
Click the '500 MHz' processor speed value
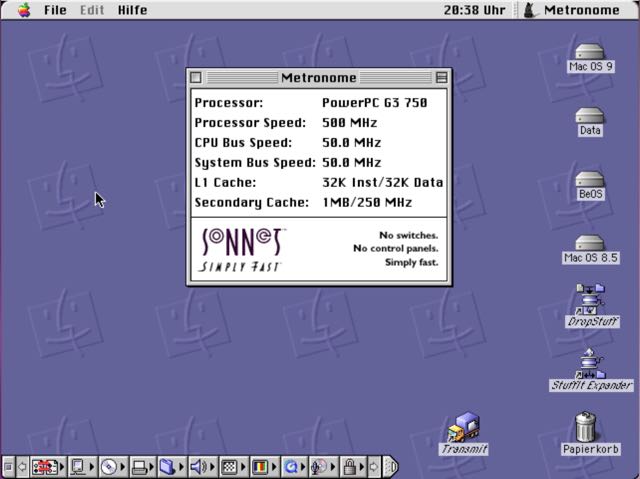349,123
